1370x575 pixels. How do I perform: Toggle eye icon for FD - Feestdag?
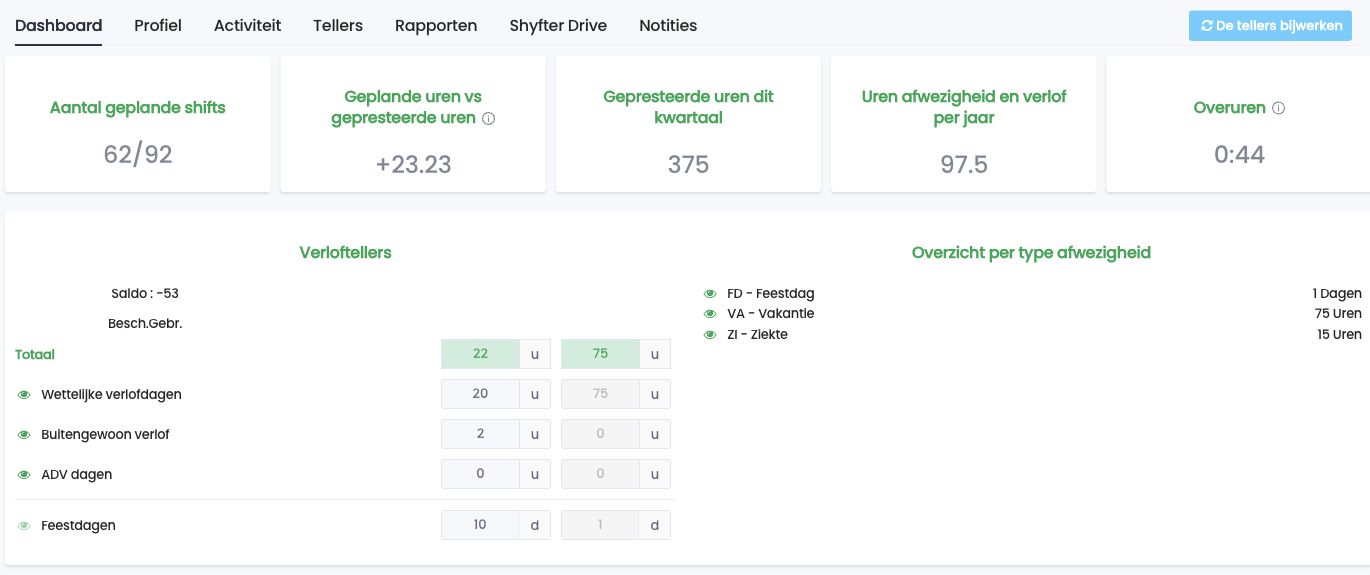click(711, 294)
